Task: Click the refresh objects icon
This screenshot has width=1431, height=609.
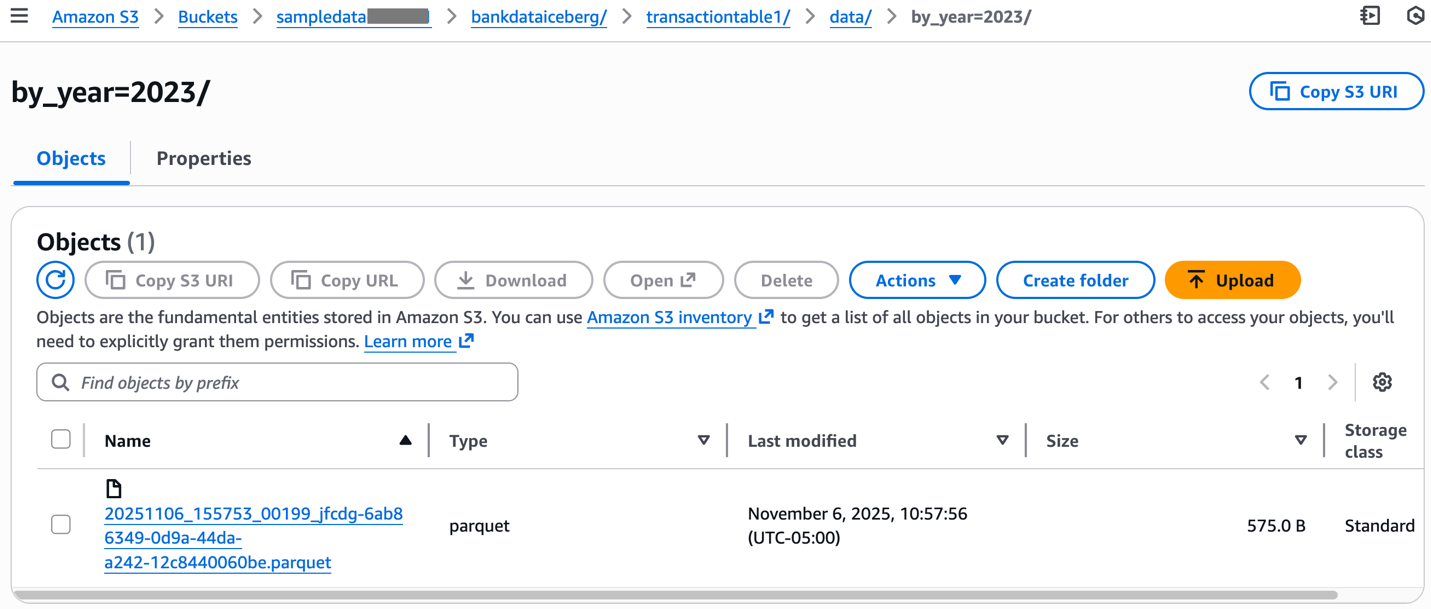Action: click(55, 280)
